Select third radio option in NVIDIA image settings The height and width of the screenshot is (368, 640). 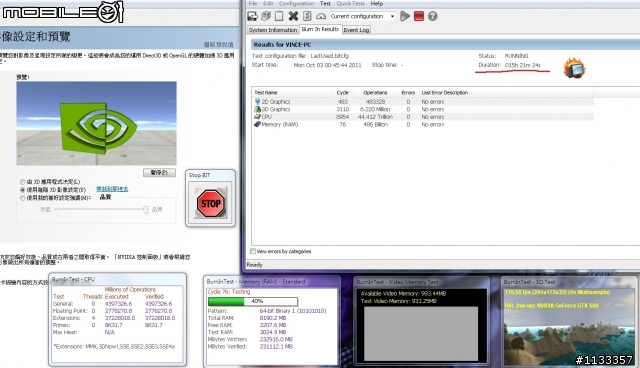tap(22, 197)
